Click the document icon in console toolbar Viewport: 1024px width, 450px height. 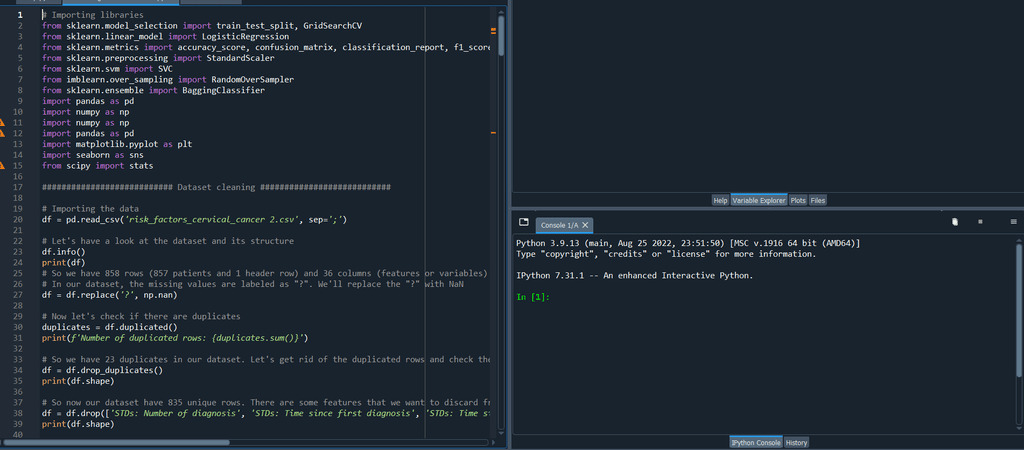[x=955, y=222]
